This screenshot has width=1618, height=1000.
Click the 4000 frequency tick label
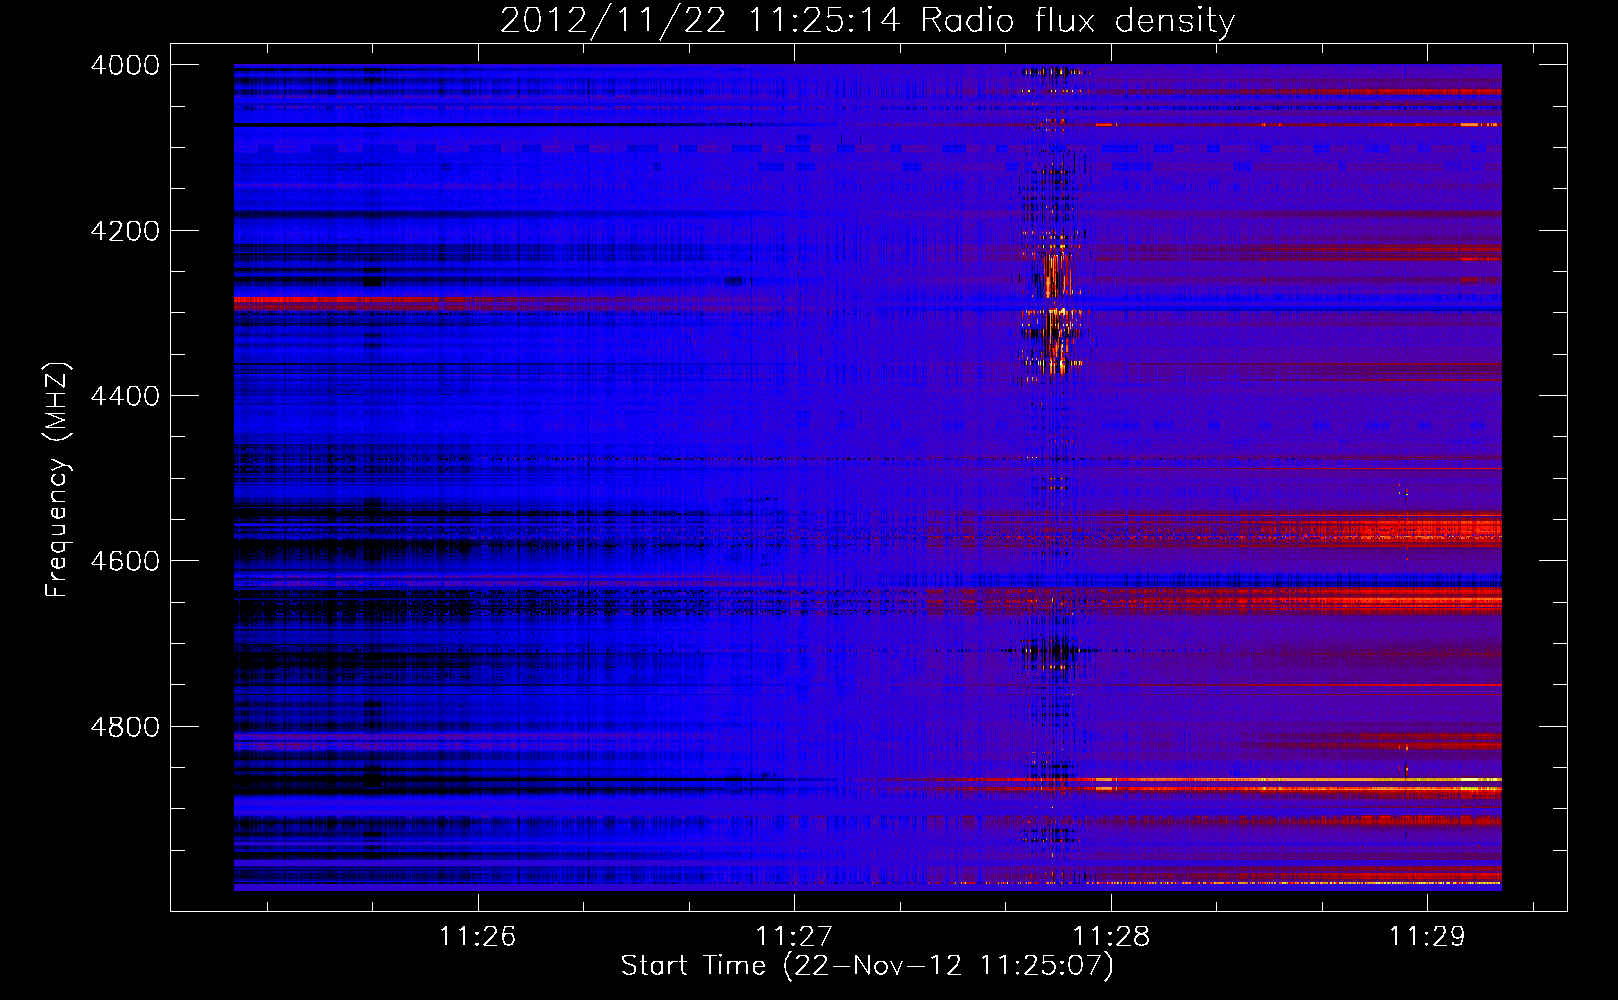coord(125,65)
